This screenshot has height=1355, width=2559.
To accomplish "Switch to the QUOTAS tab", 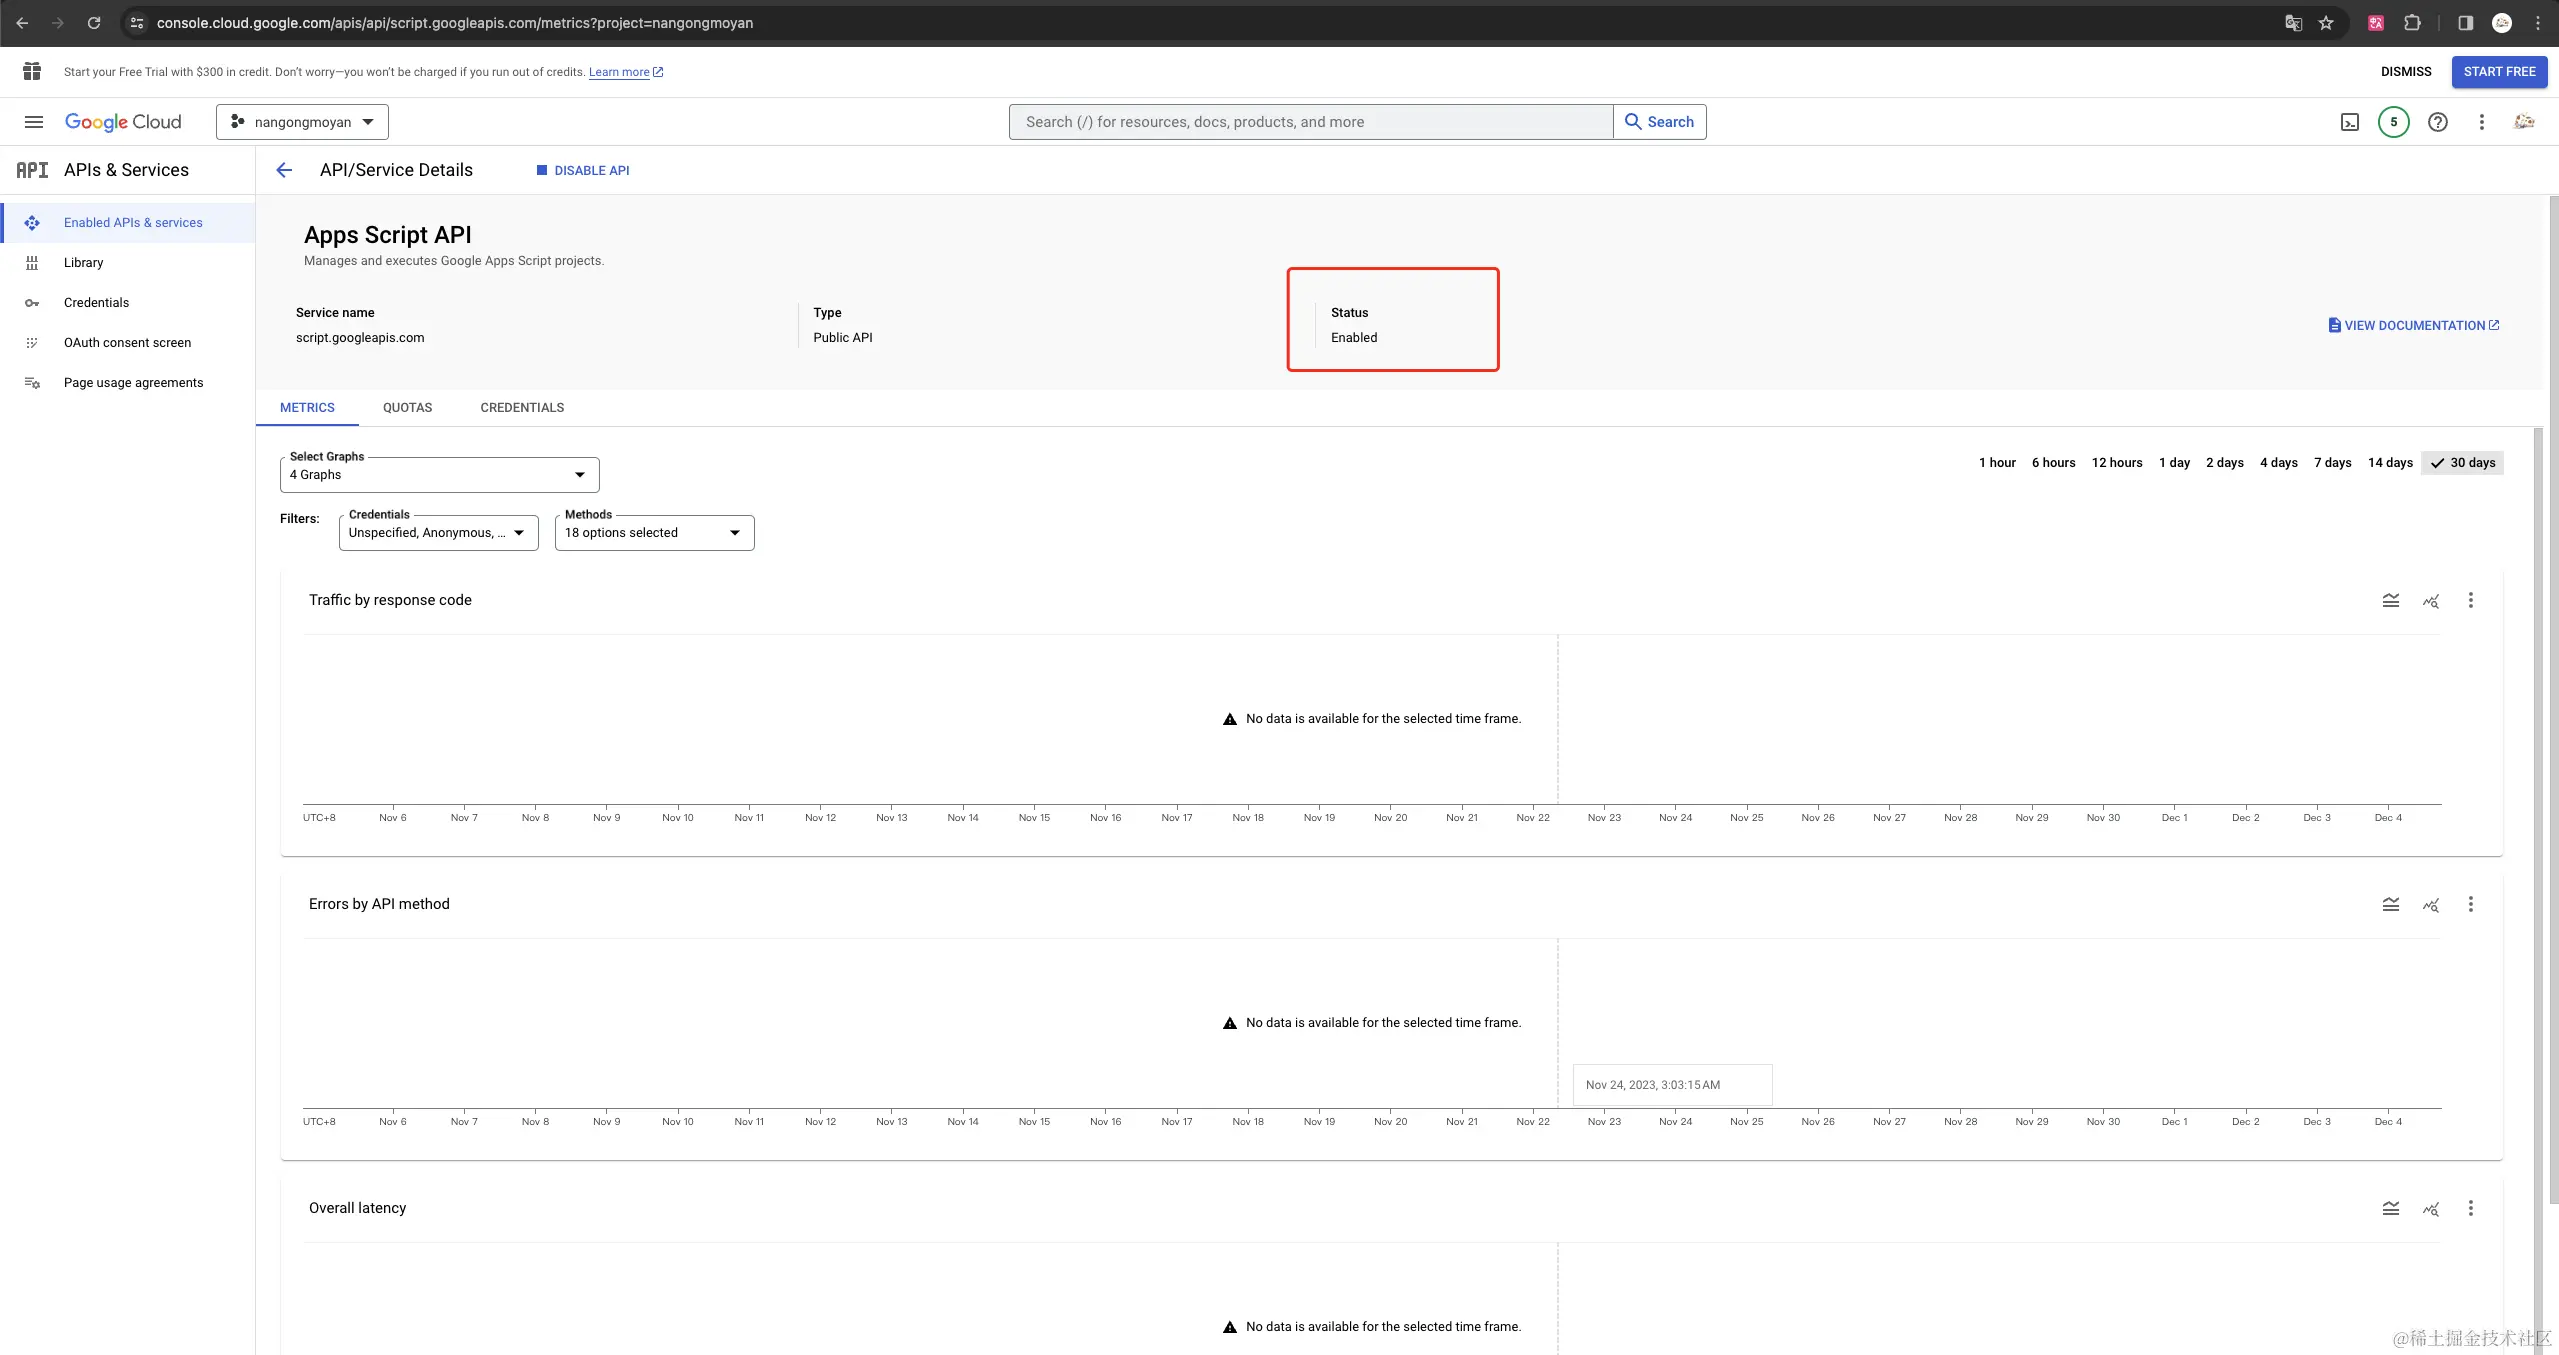I will coord(407,408).
